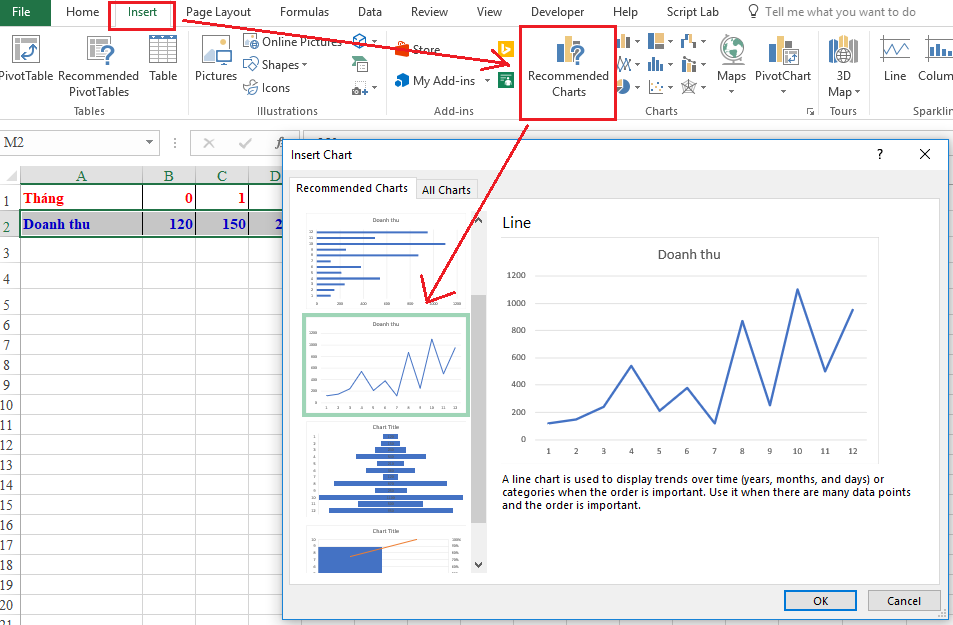The height and width of the screenshot is (625, 953).
Task: Cancel the Insert Chart dialog
Action: [903, 600]
